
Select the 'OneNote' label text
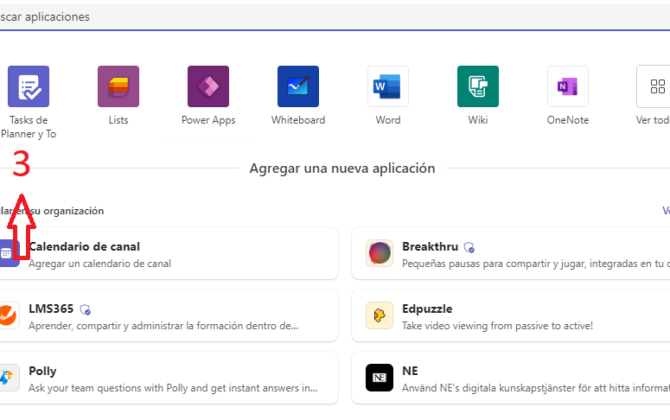point(568,120)
